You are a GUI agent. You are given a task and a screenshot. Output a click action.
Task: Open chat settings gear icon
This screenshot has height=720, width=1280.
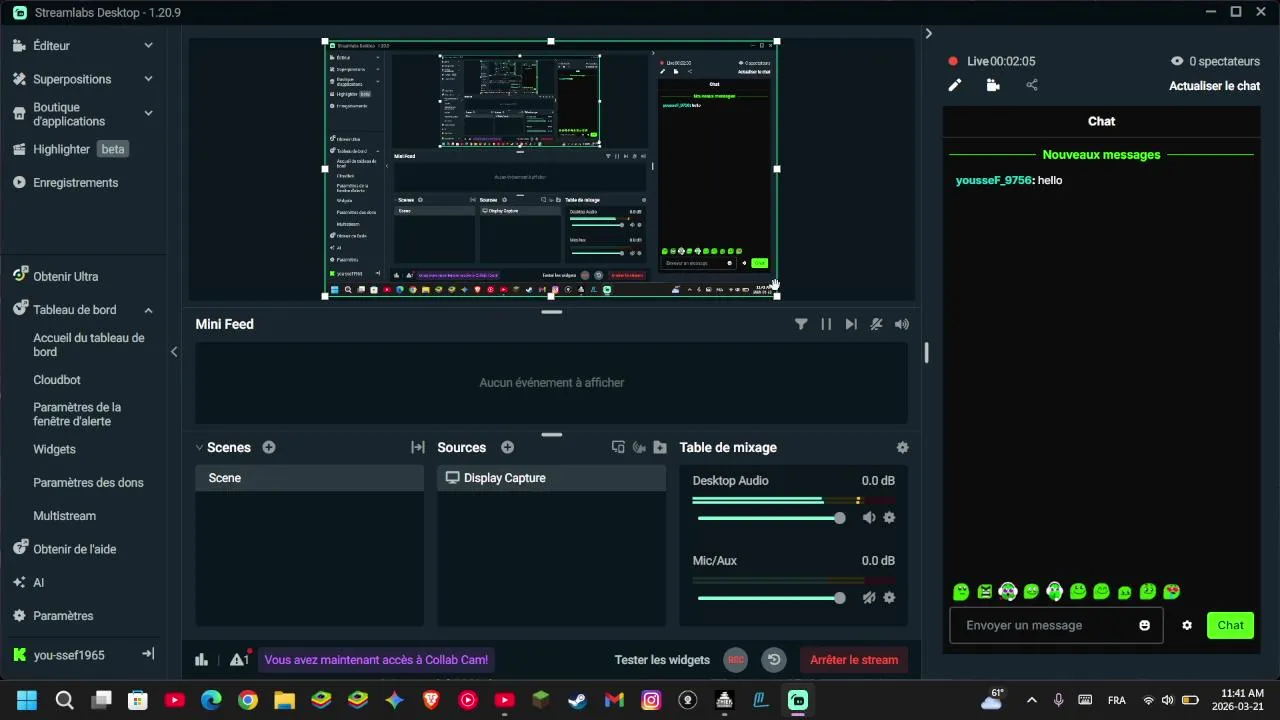click(x=1187, y=626)
